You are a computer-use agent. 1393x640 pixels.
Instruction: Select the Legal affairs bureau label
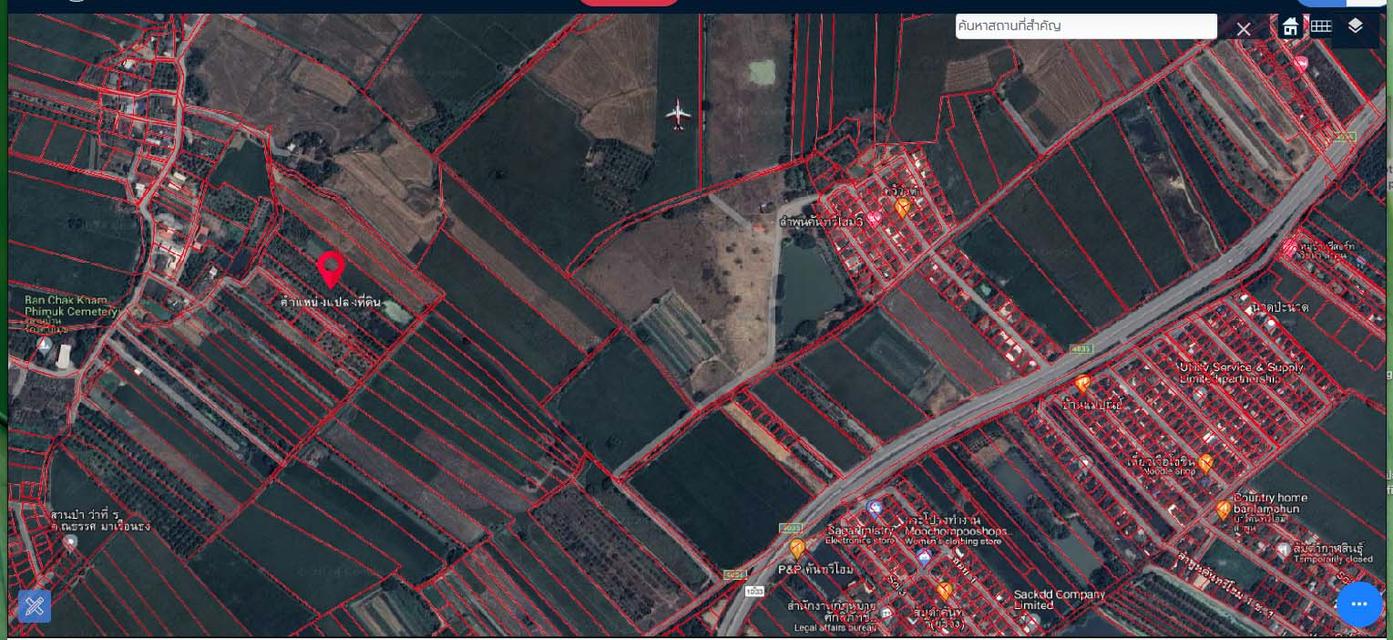[834, 627]
